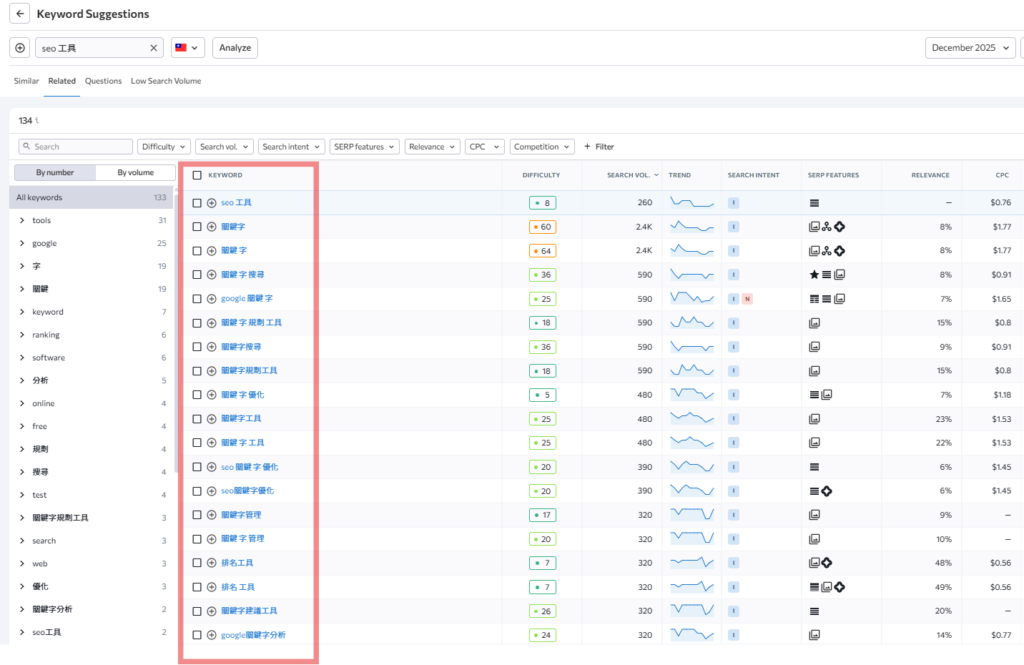Click the plus icon left of search box
Image resolution: width=1024 pixels, height=665 pixels.
[20, 48]
